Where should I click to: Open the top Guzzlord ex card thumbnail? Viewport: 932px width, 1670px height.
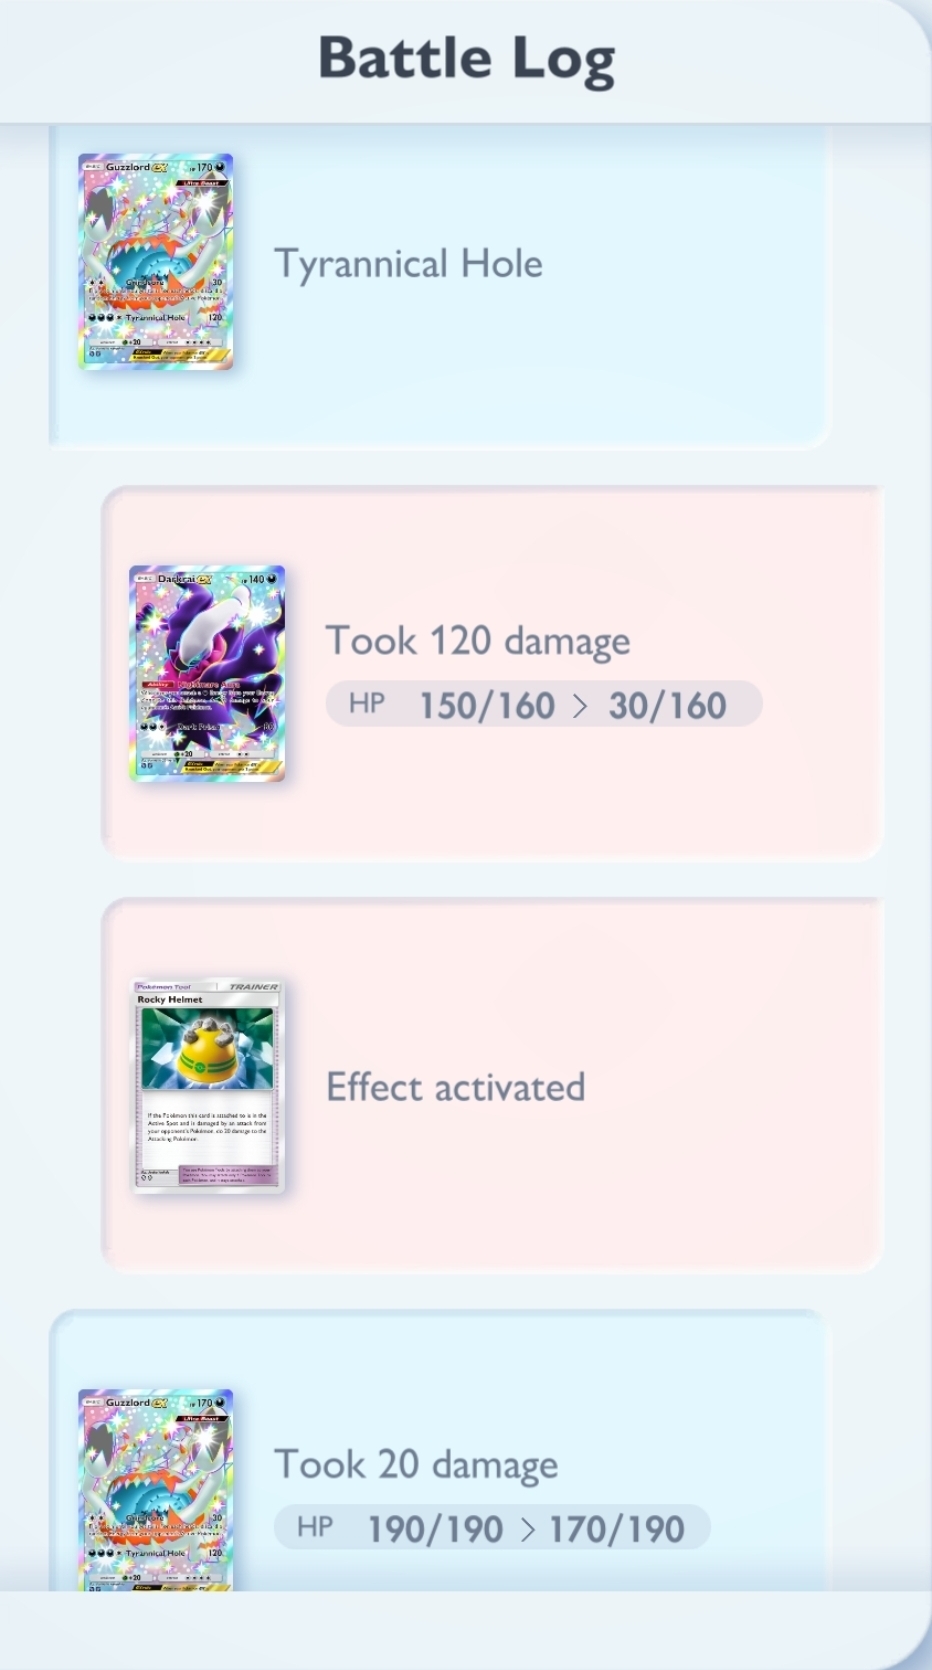point(156,262)
